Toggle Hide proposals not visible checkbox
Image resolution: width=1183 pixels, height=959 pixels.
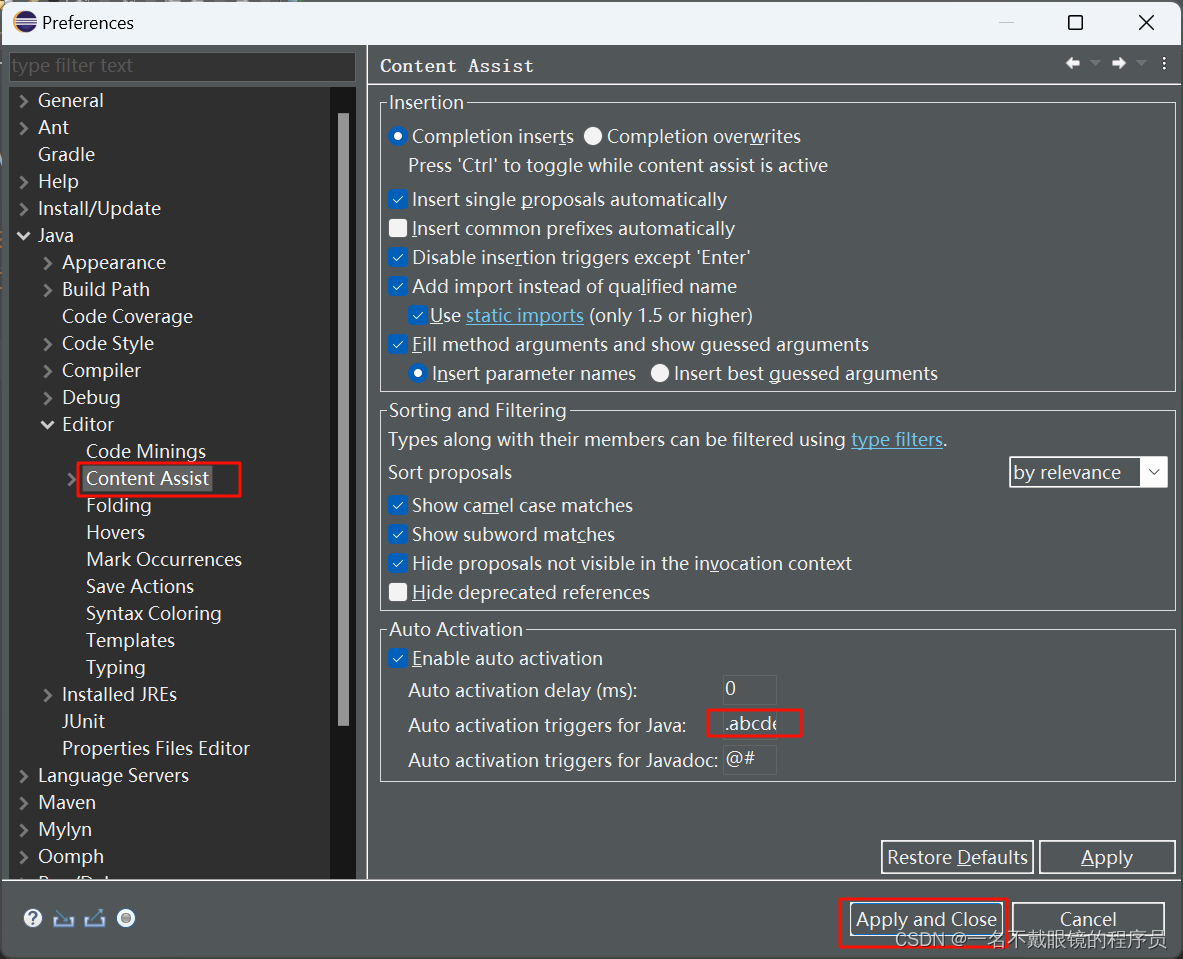click(x=398, y=564)
